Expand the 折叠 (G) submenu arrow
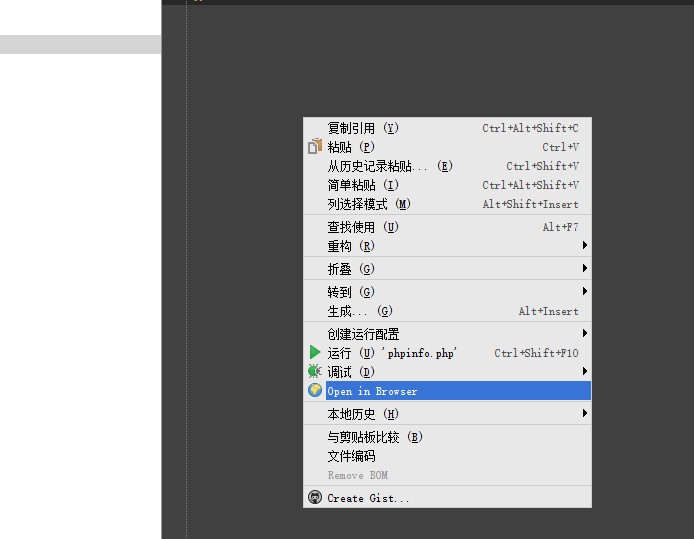 coord(585,268)
